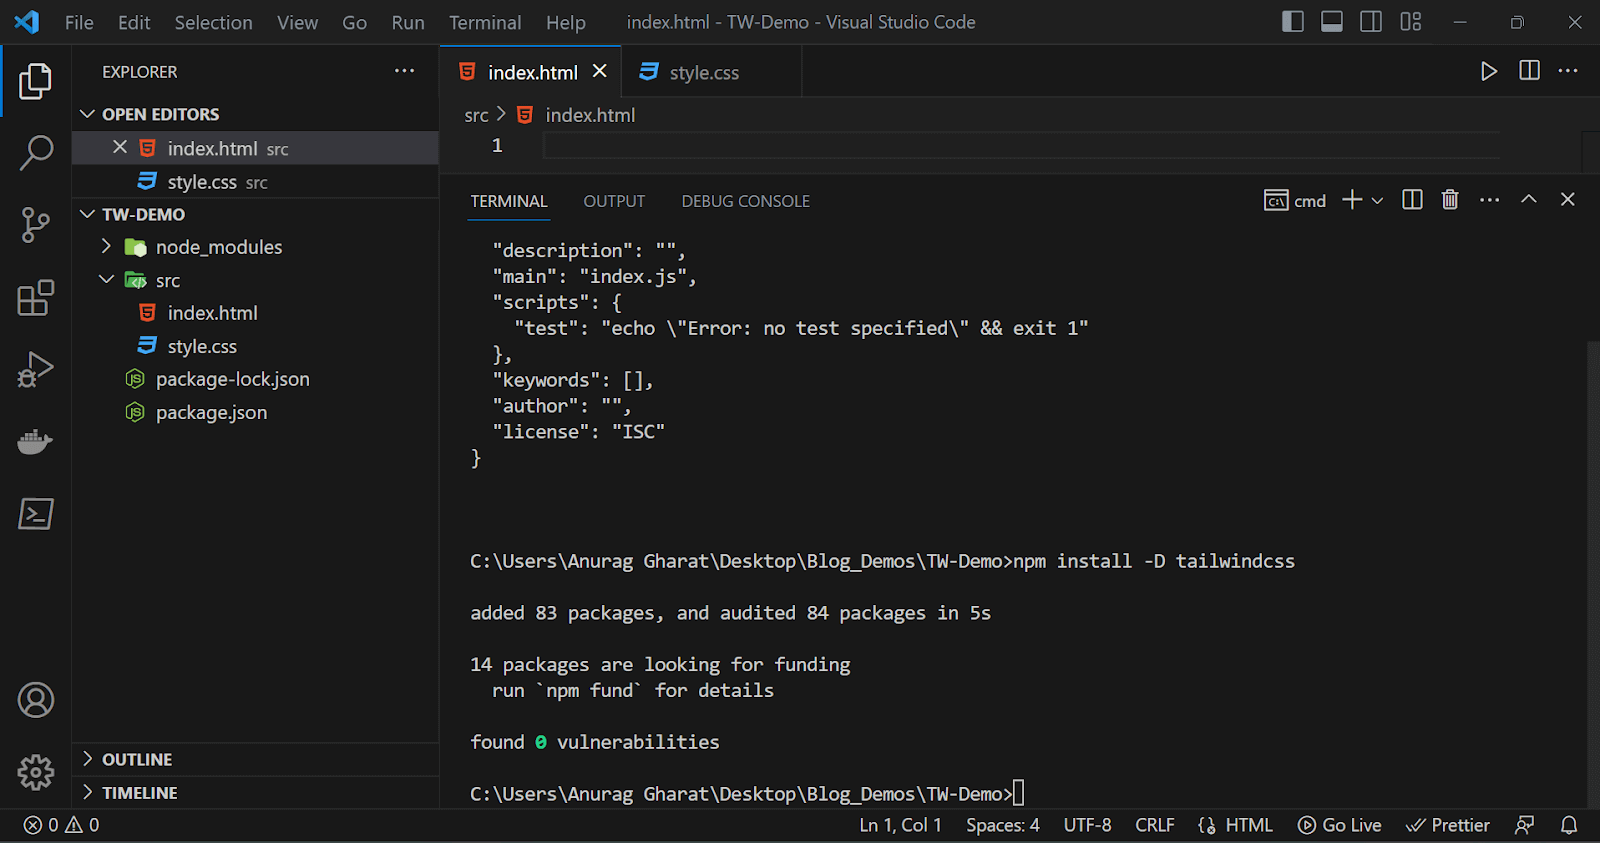The height and width of the screenshot is (843, 1600).
Task: Open package-lock.json in file tree
Action: tap(233, 379)
